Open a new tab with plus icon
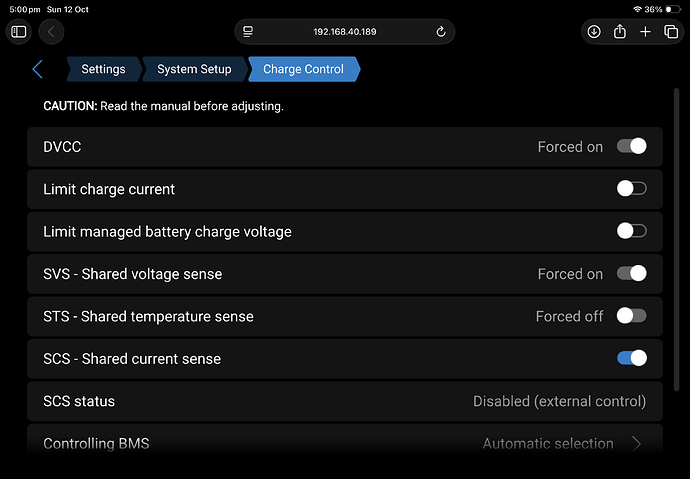Image resolution: width=690 pixels, height=479 pixels. pyautogui.click(x=645, y=32)
